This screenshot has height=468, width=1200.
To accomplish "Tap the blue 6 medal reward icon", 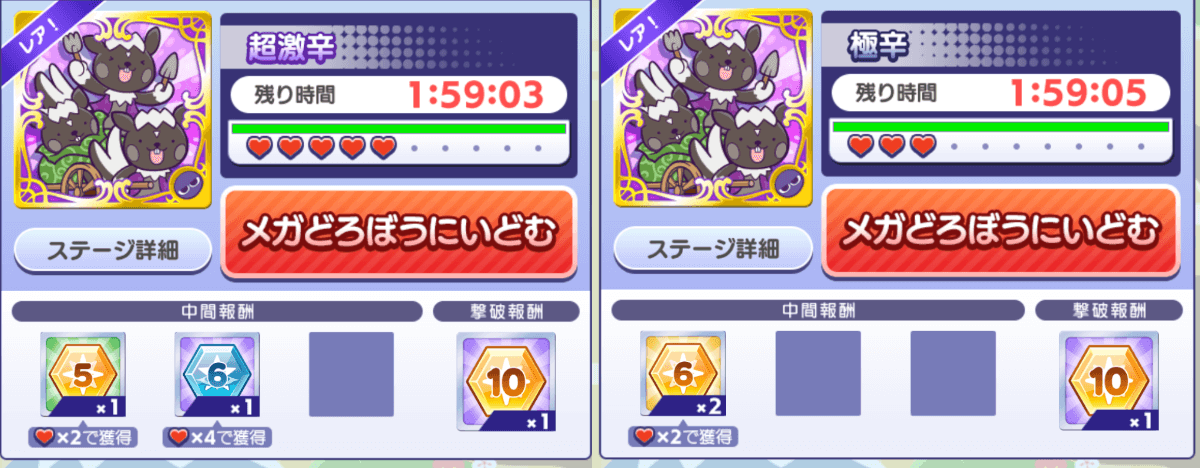I will [x=218, y=375].
